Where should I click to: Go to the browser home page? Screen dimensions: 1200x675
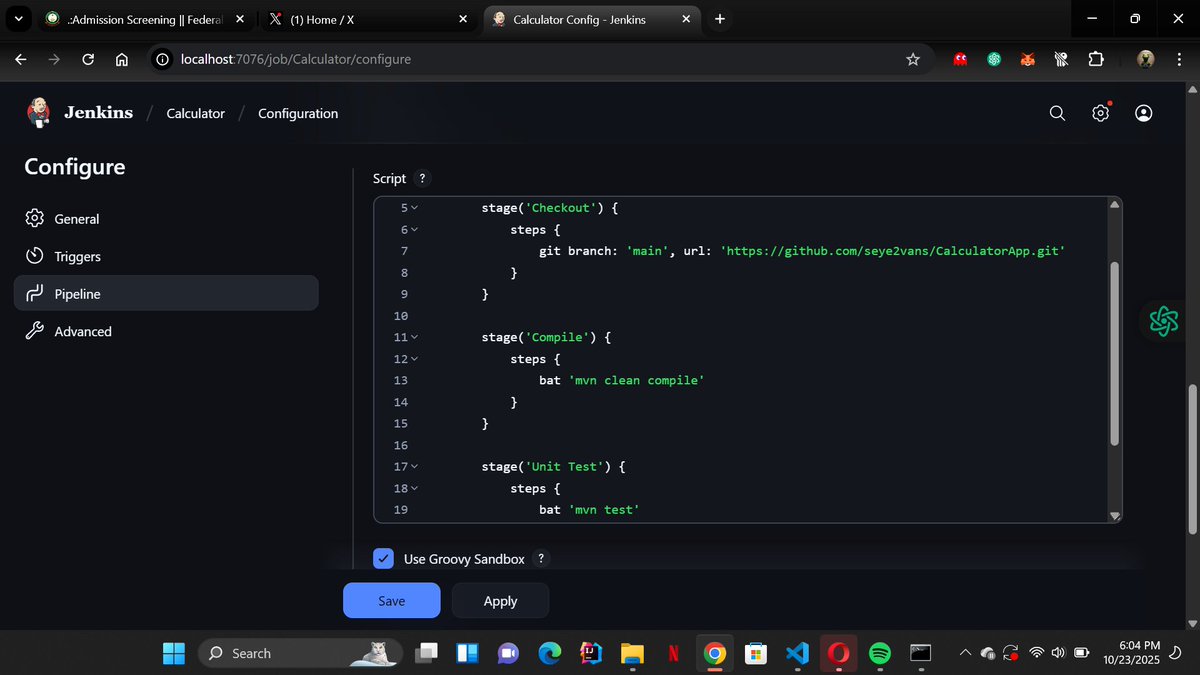(x=121, y=59)
